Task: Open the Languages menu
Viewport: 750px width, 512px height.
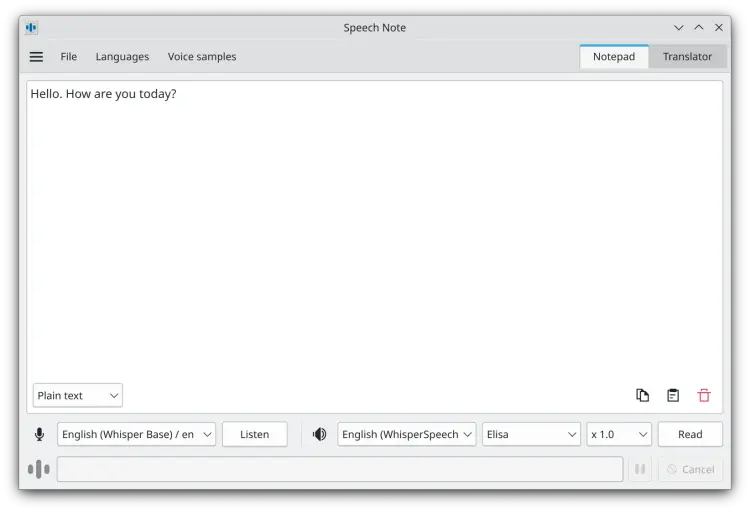Action: click(x=122, y=56)
